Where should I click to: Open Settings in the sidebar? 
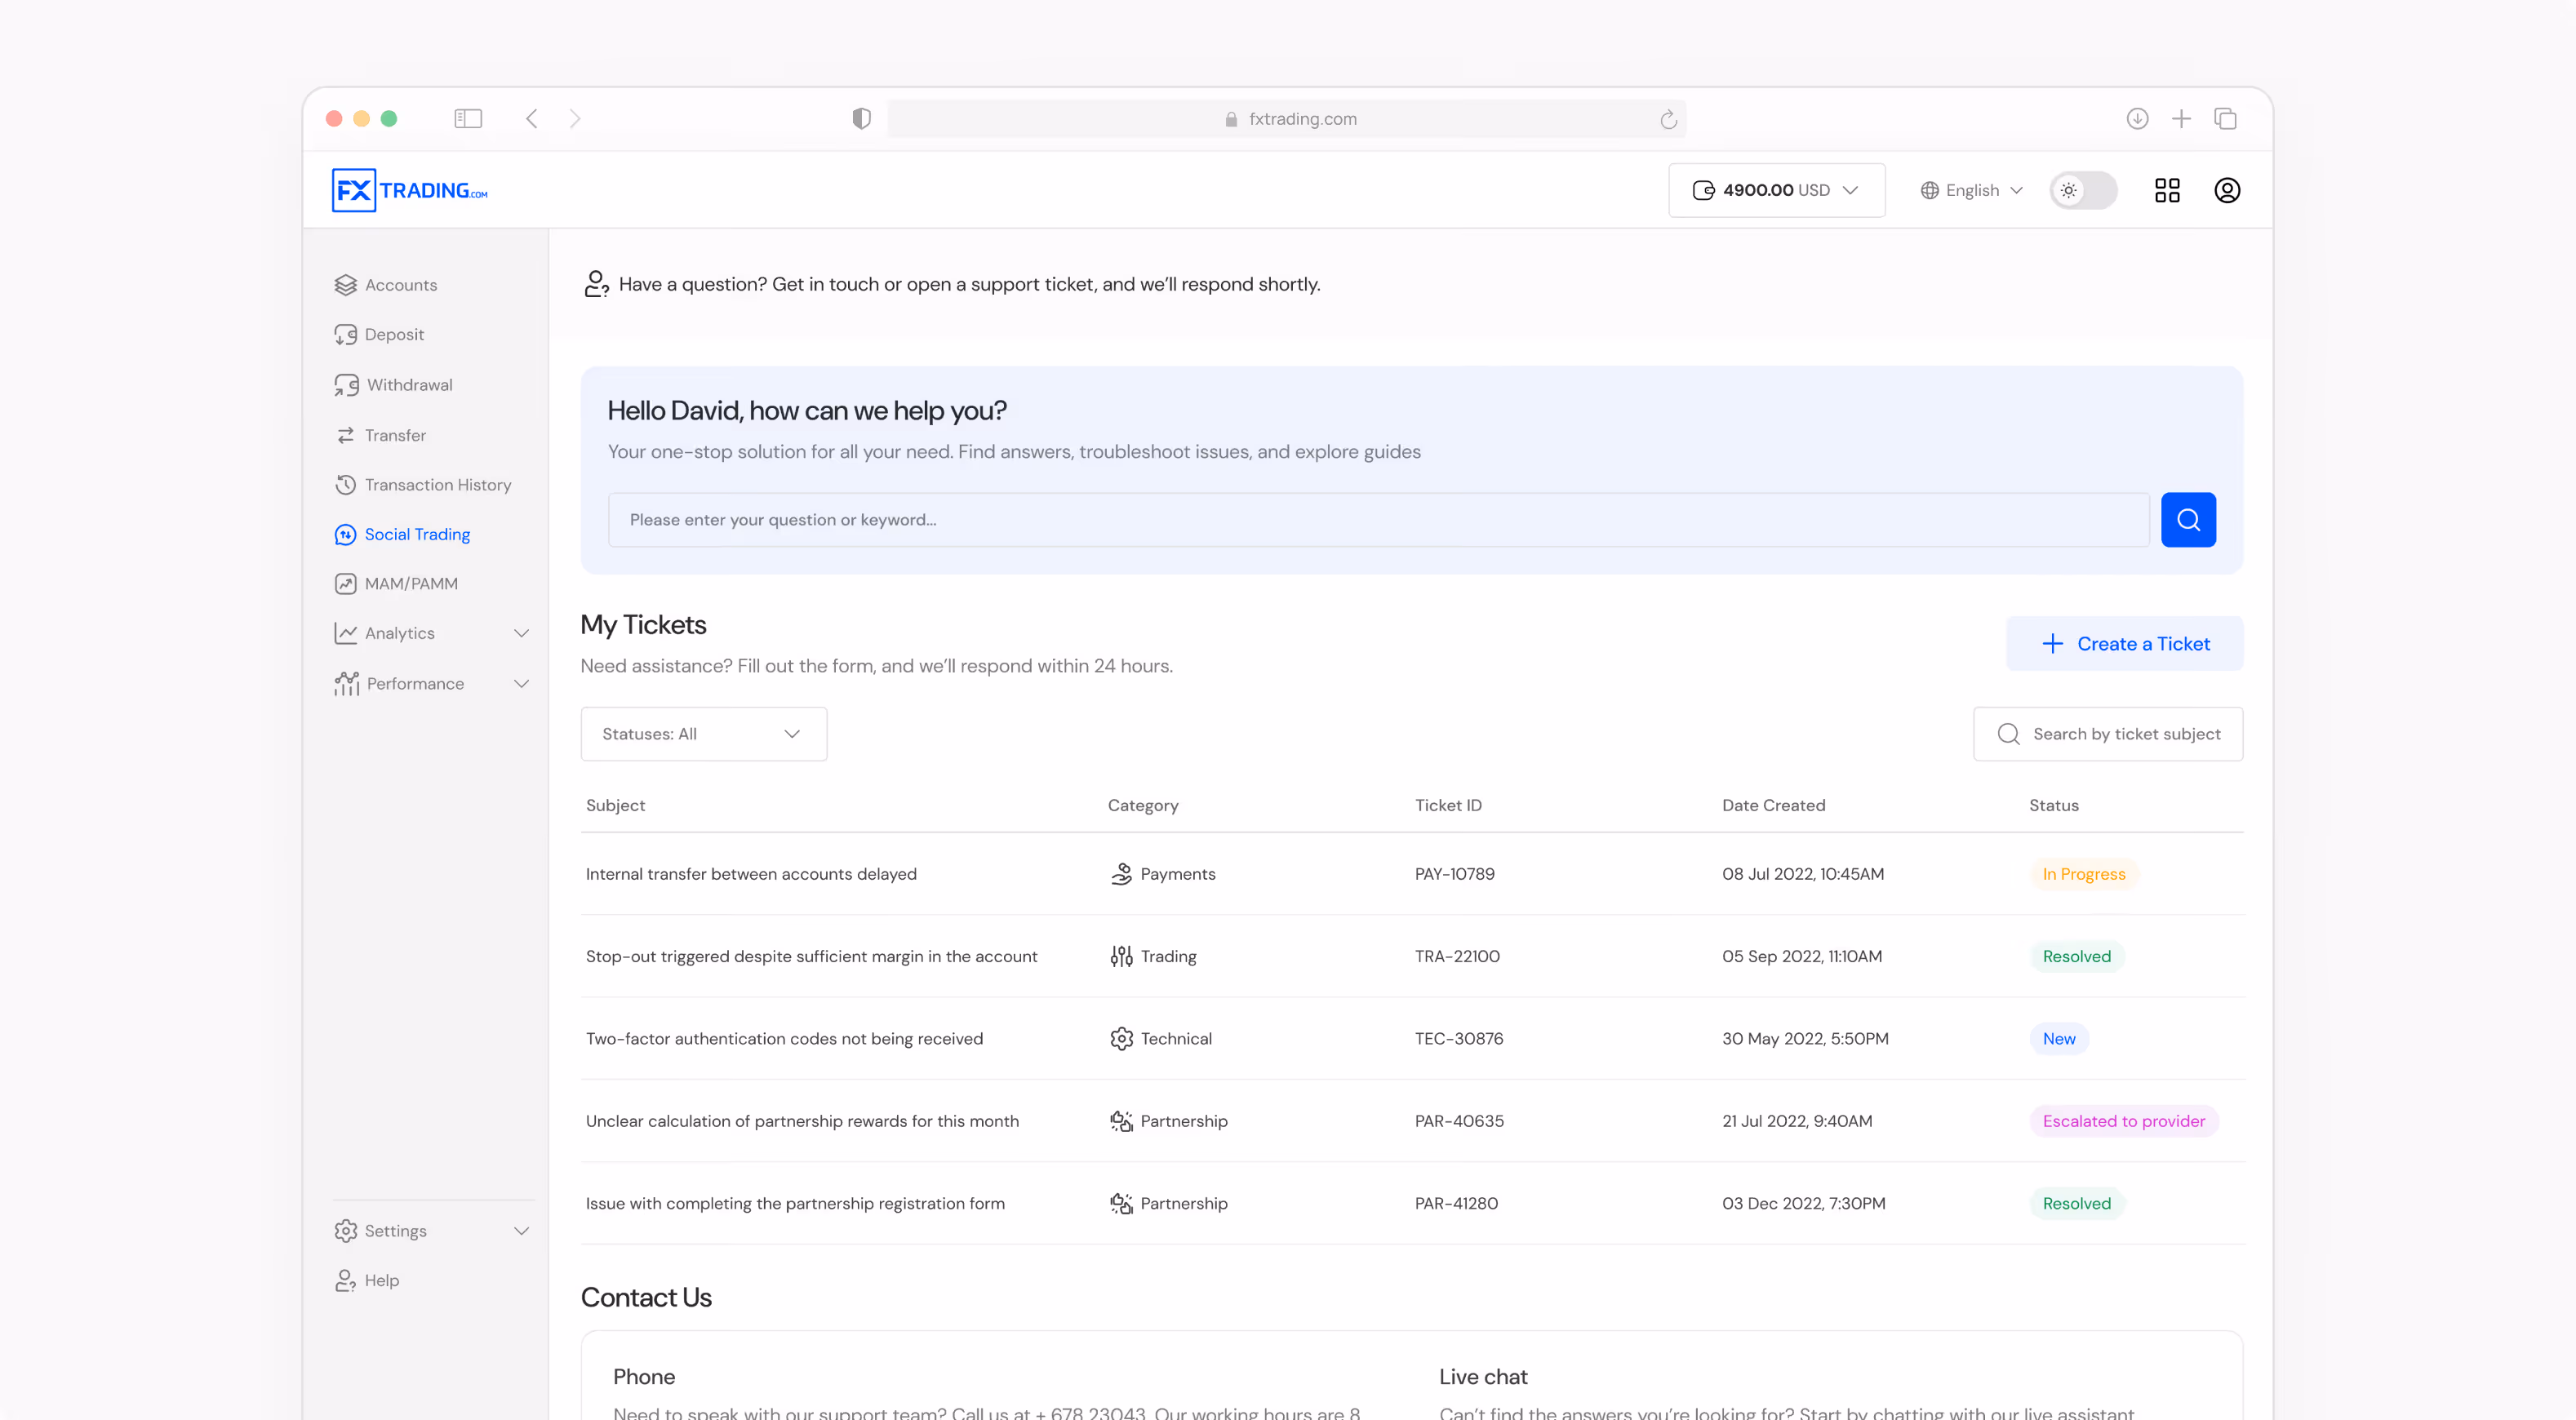(380, 1231)
